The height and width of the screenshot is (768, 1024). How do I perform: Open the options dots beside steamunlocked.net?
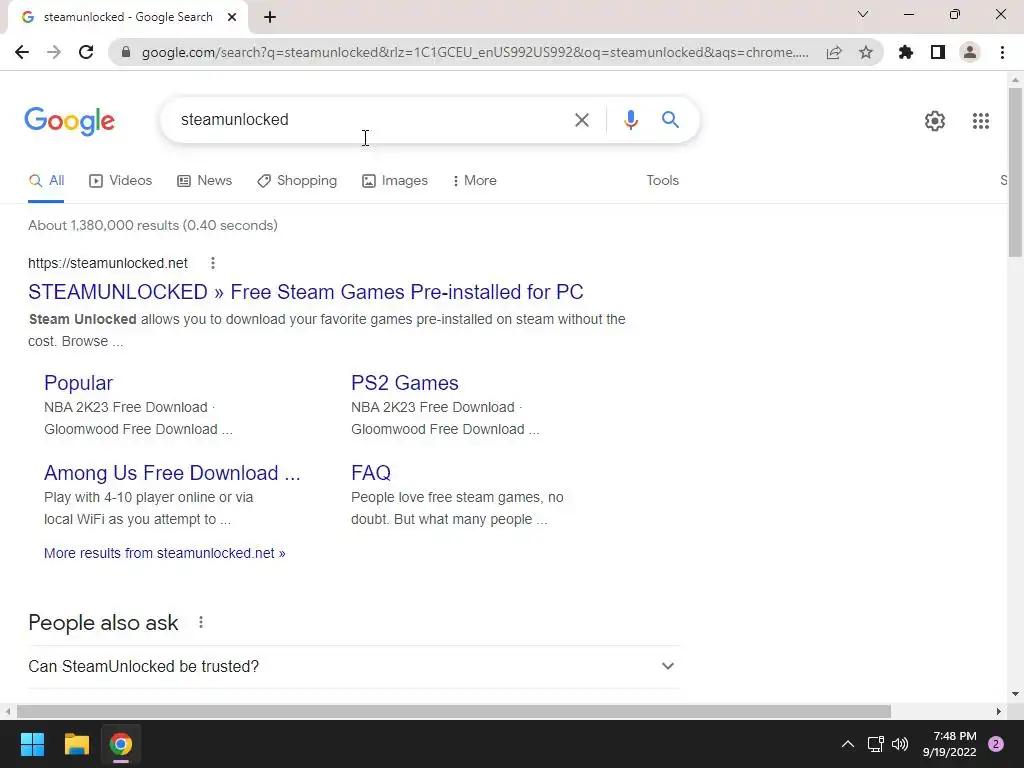213,263
